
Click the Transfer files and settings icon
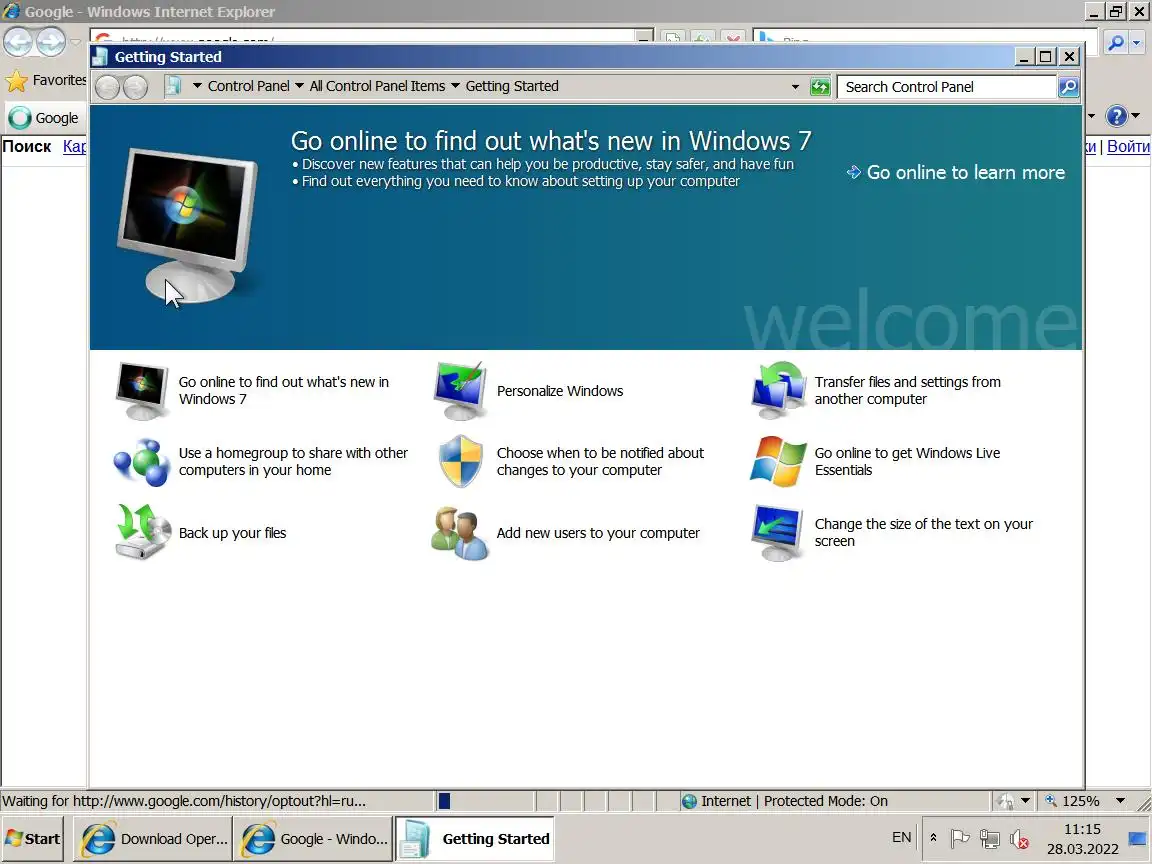(778, 390)
